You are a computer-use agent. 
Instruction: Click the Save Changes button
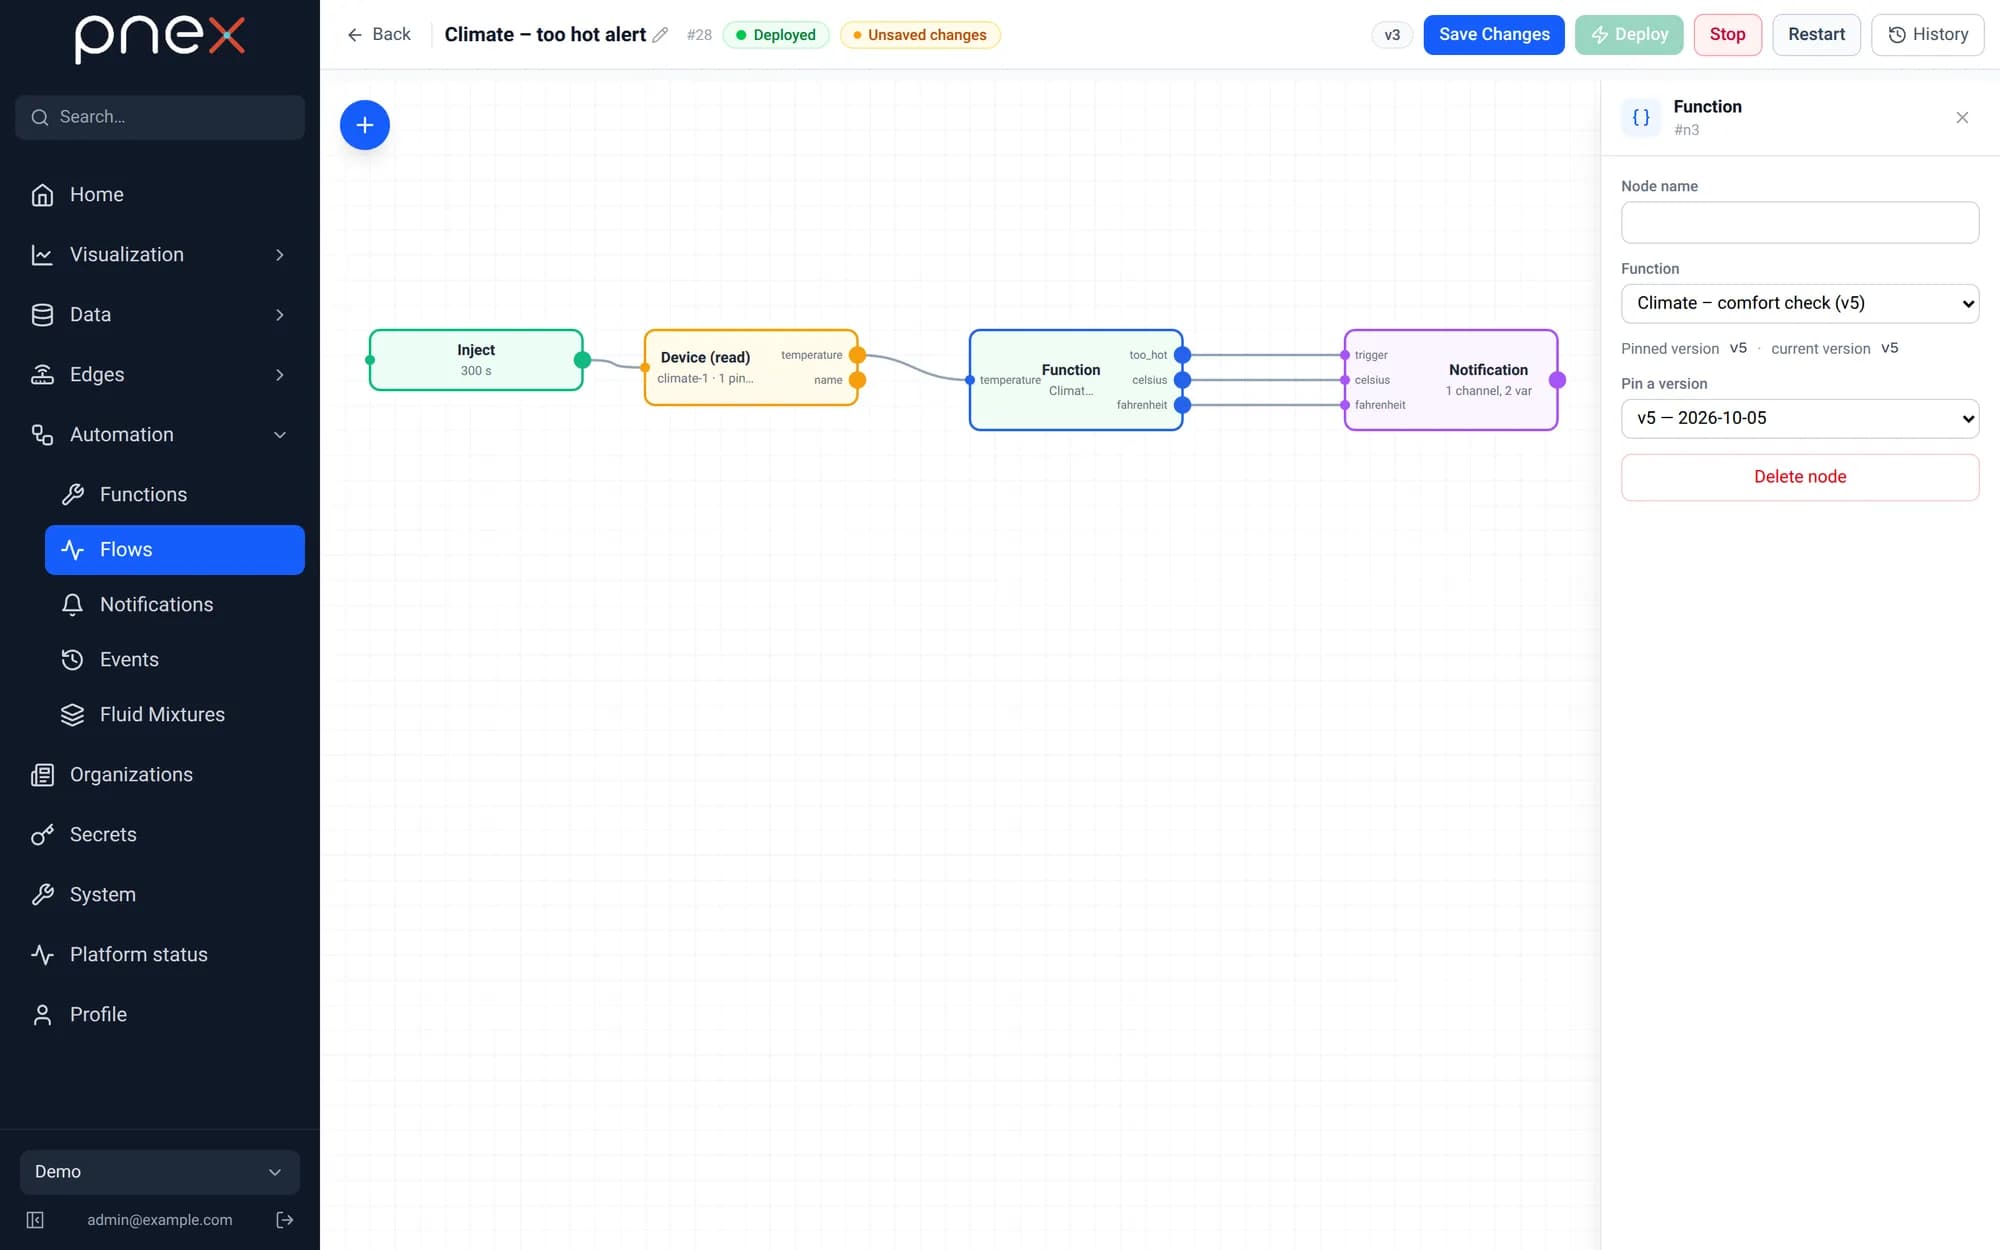pyautogui.click(x=1494, y=35)
